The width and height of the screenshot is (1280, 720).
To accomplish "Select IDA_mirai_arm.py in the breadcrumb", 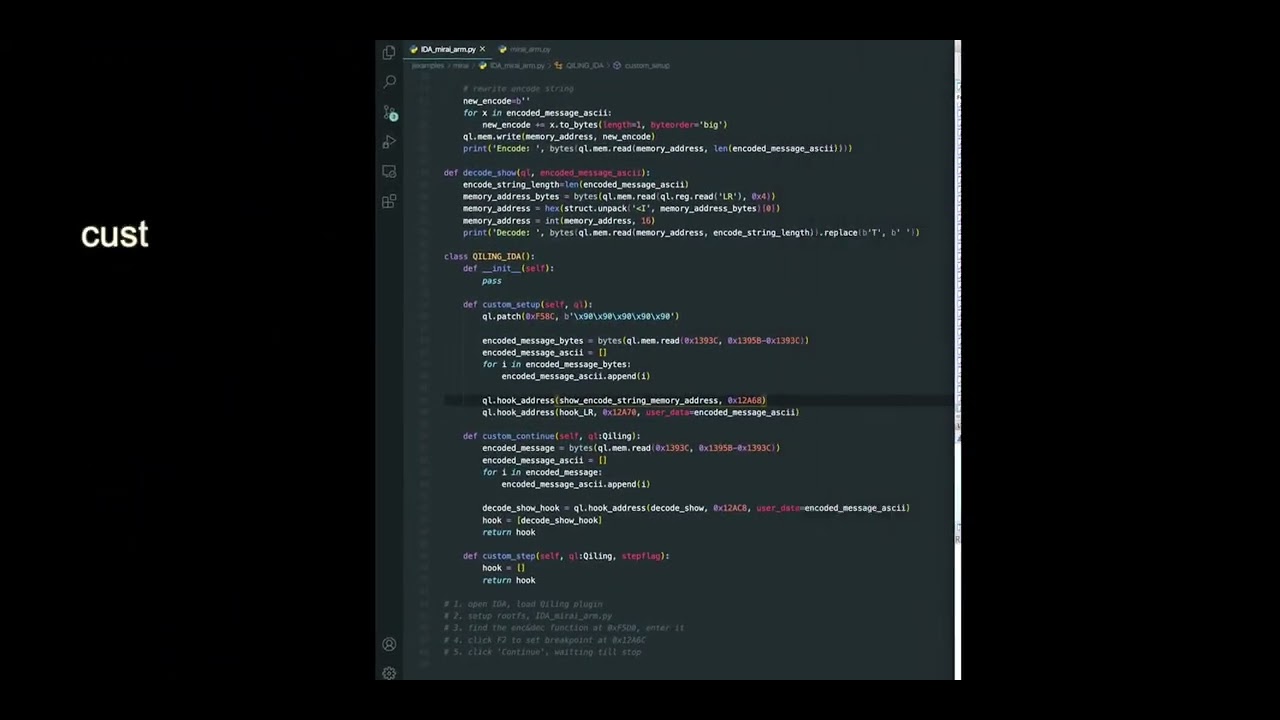I will pos(517,65).
